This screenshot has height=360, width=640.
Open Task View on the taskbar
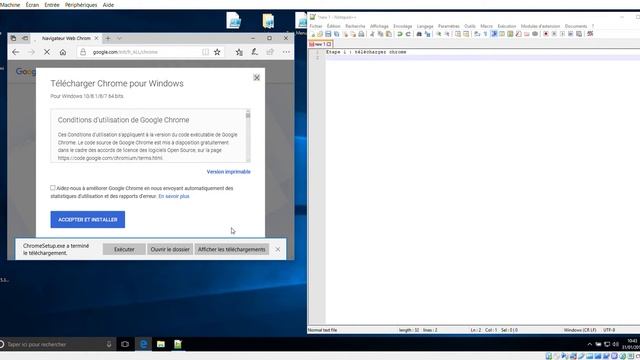(x=125, y=344)
